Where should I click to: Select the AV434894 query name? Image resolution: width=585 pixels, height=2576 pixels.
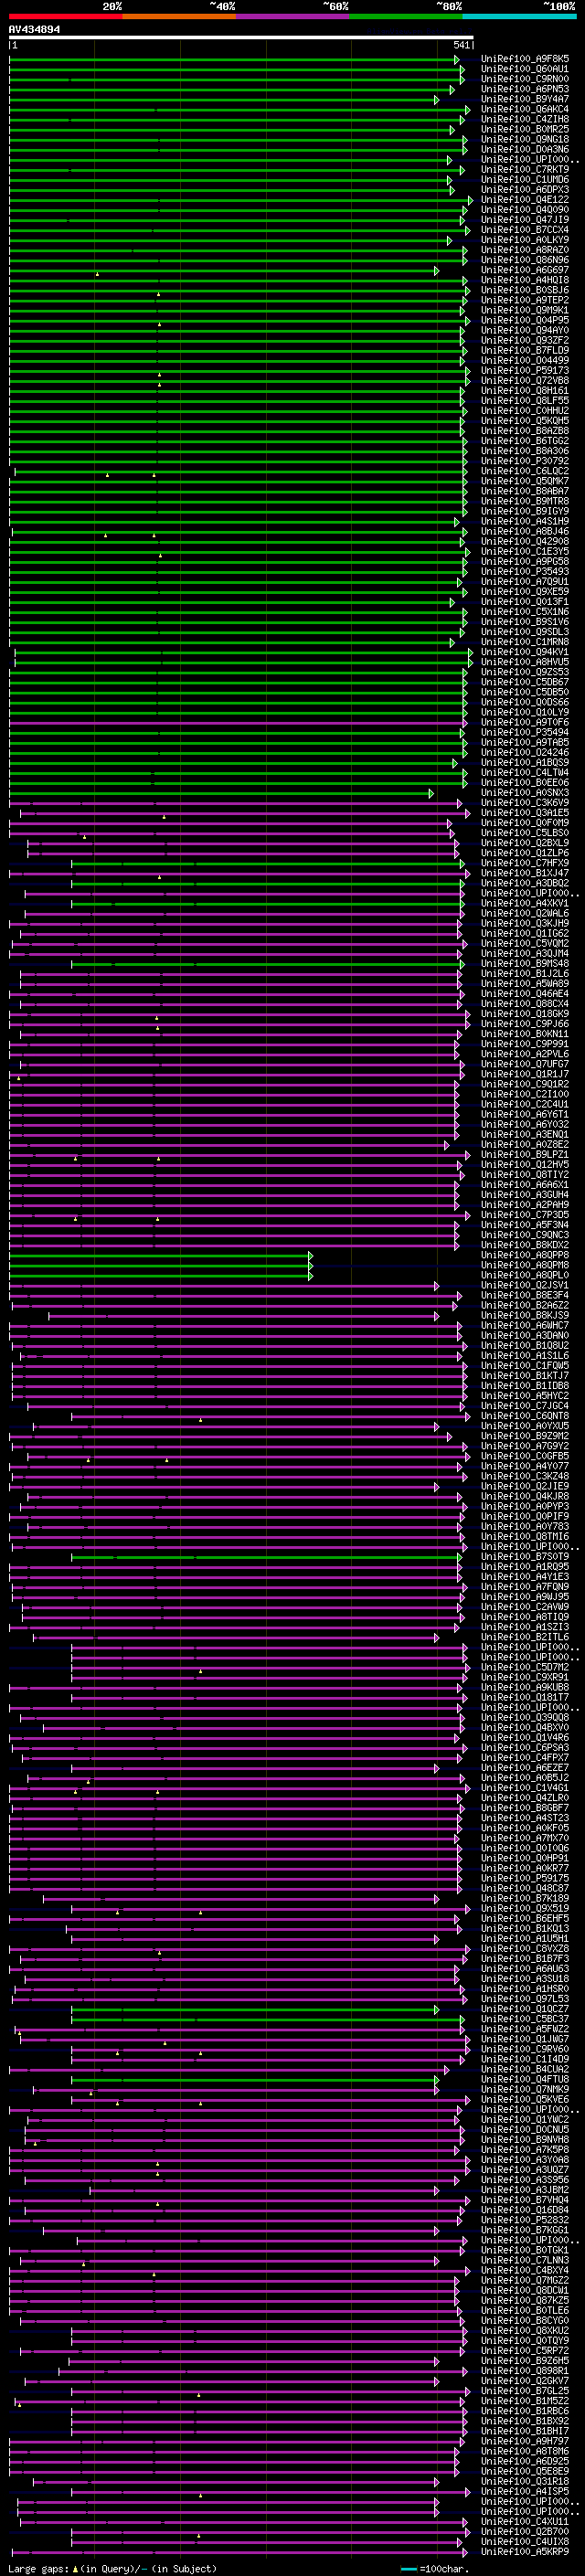[34, 30]
